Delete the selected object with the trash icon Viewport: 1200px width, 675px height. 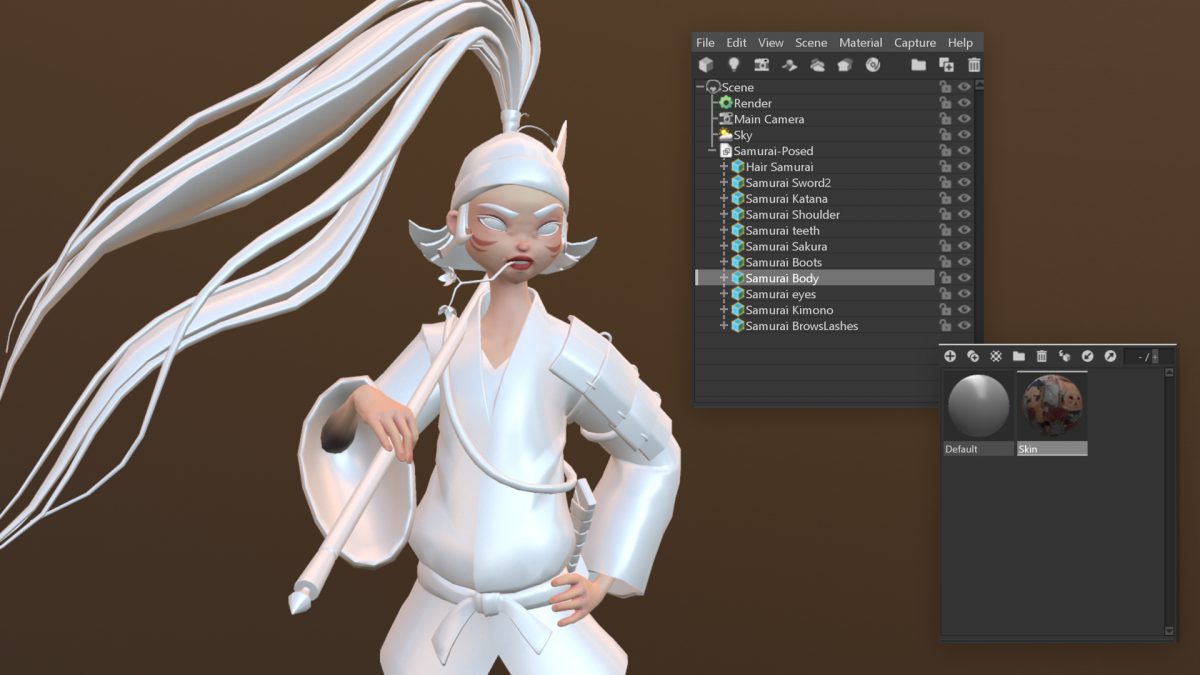974,64
